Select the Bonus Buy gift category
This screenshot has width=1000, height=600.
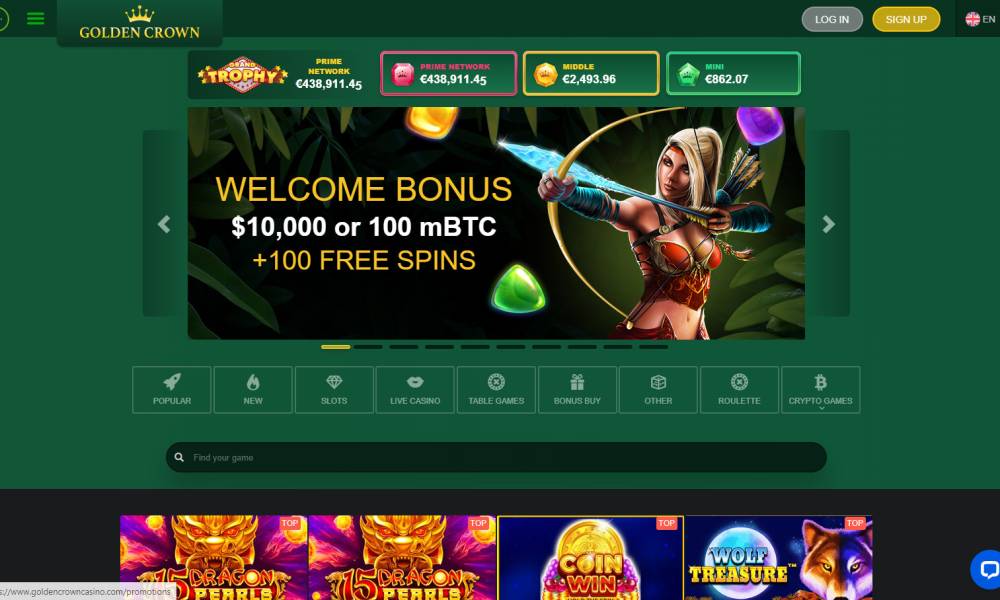577,390
